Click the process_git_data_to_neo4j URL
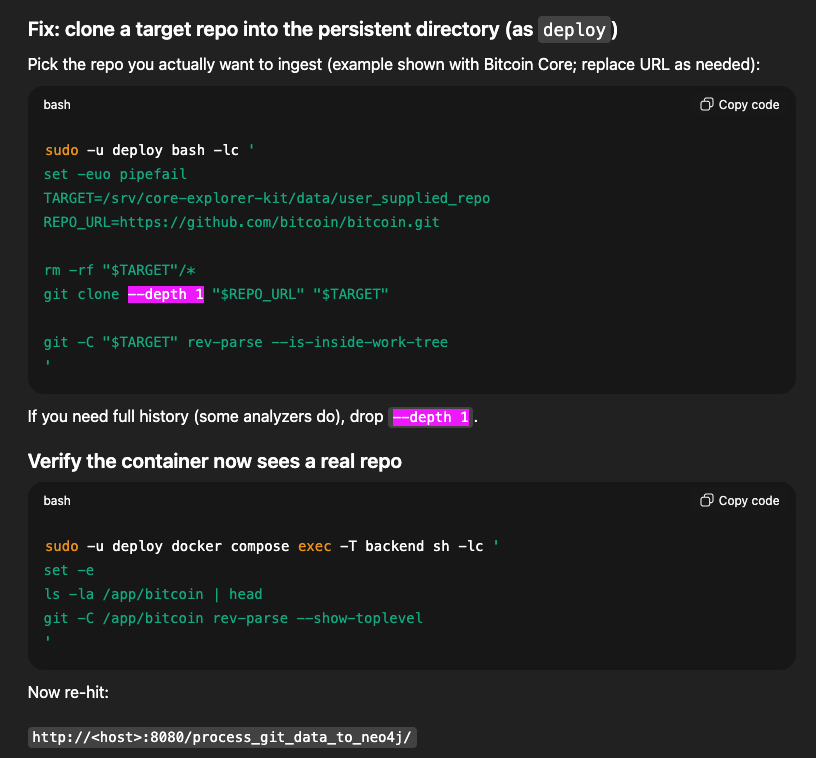Image resolution: width=816 pixels, height=758 pixels. click(x=222, y=738)
